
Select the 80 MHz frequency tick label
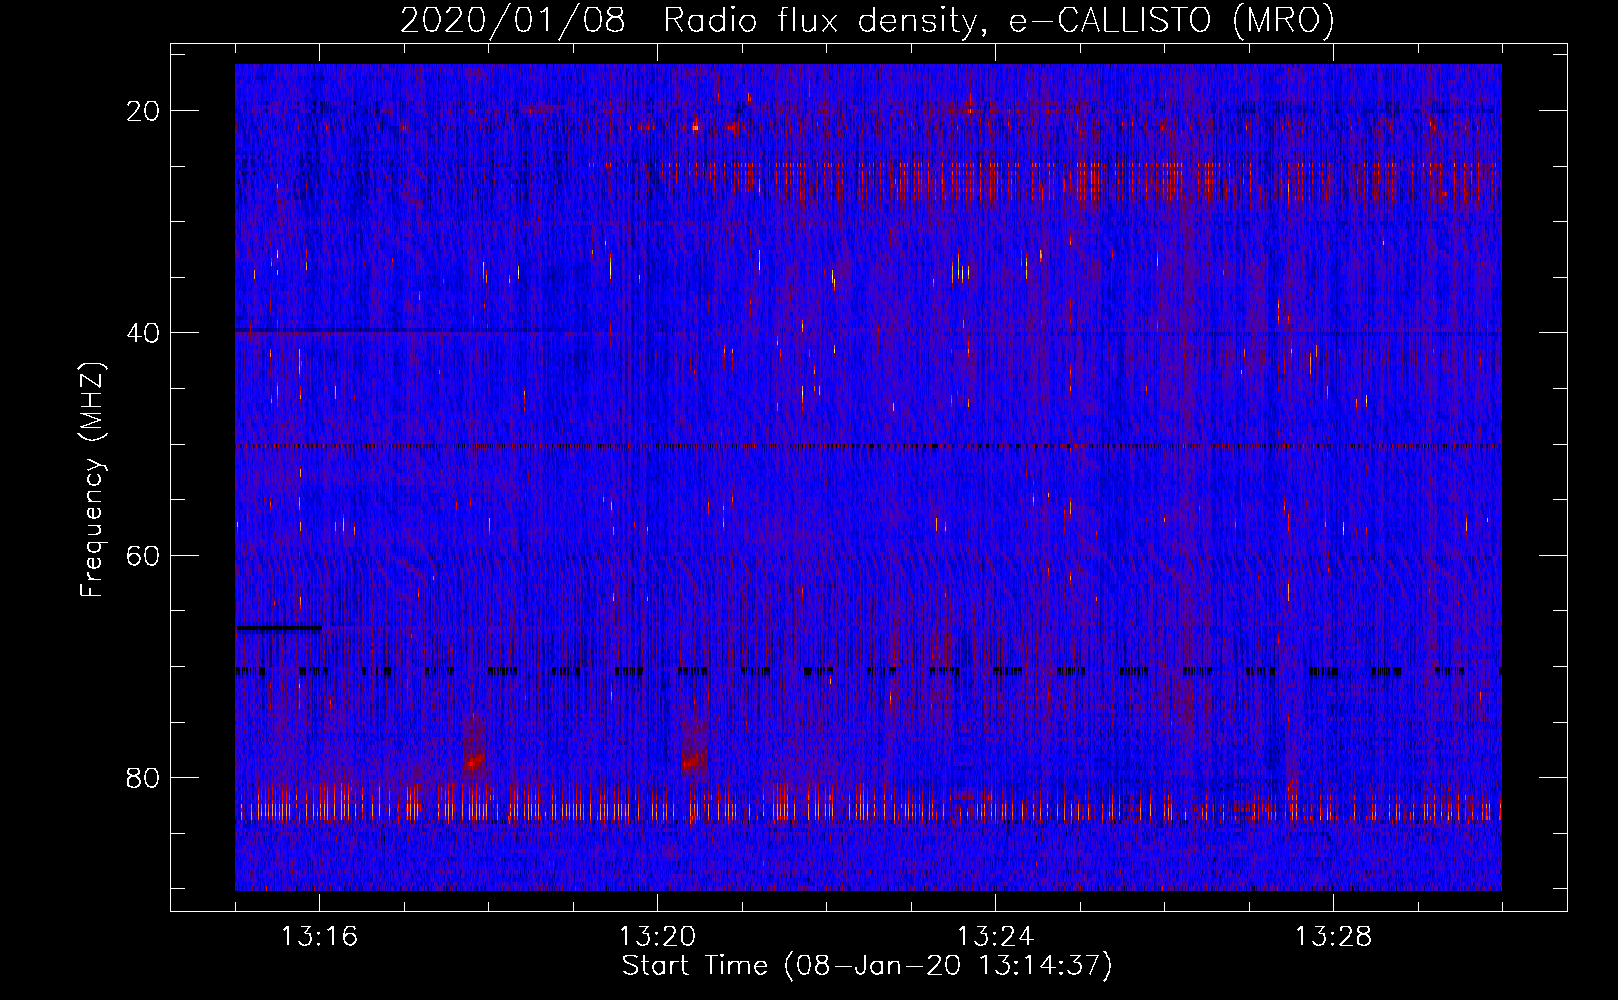[143, 778]
